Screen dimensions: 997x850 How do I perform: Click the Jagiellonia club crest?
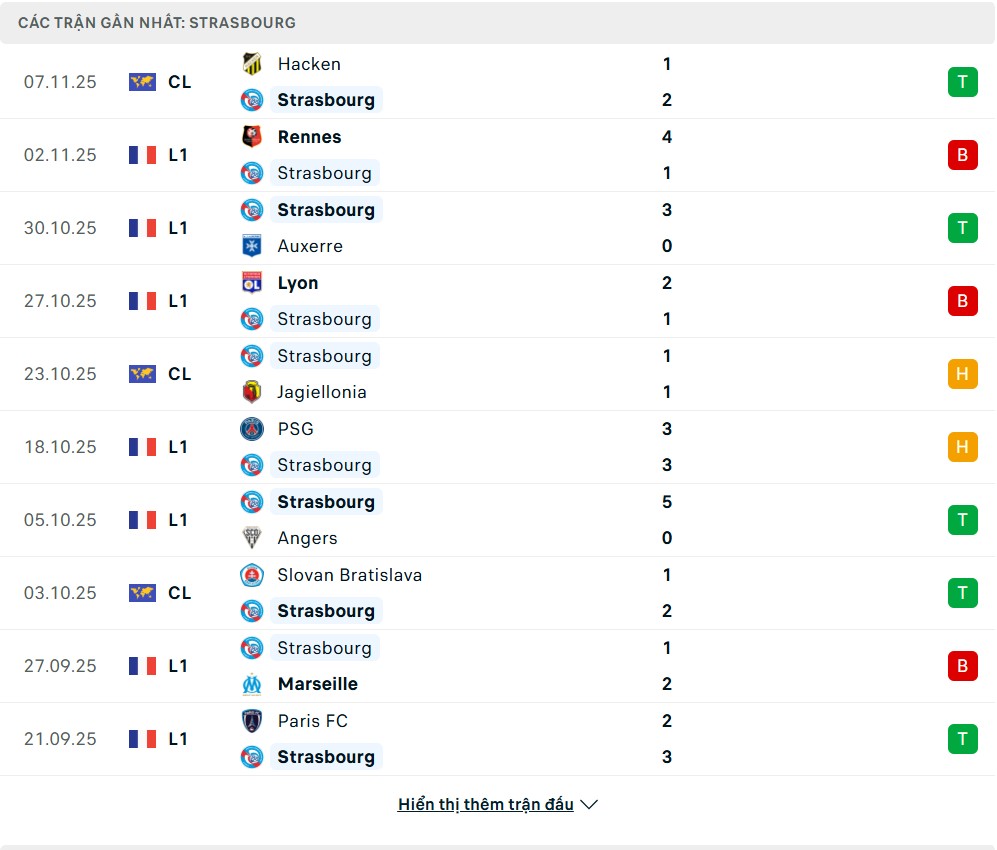click(252, 392)
